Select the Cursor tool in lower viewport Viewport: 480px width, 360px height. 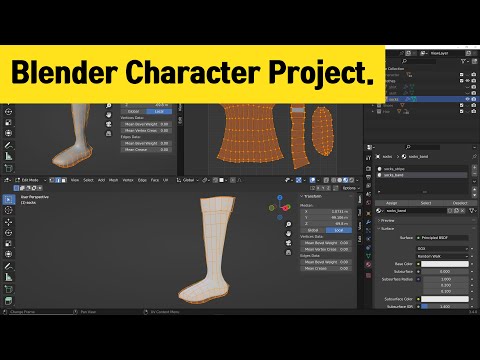click(x=9, y=210)
